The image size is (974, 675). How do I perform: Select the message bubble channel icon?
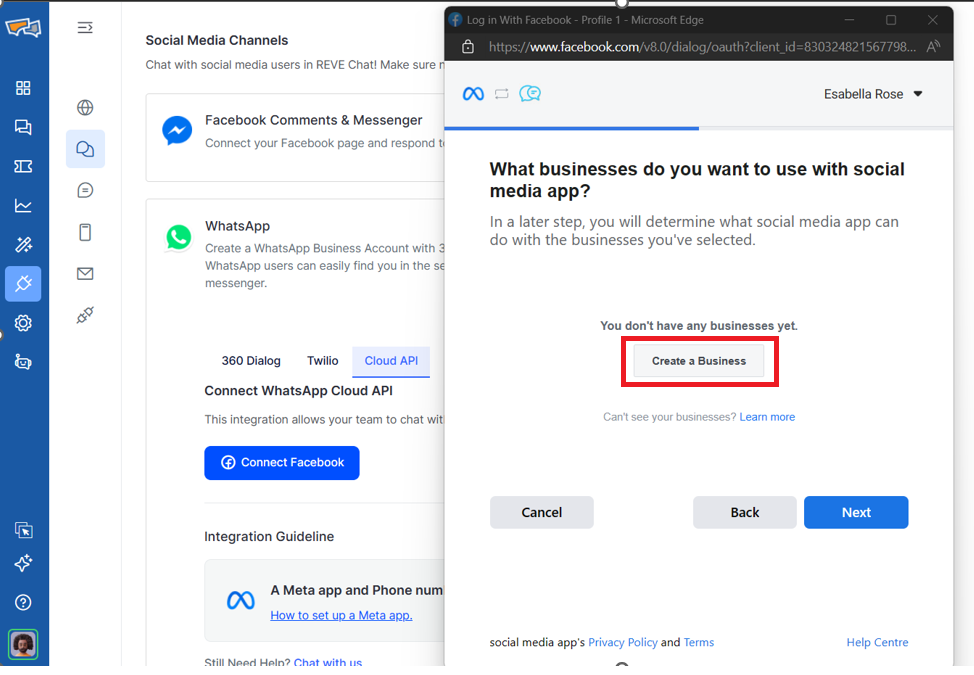coord(85,190)
